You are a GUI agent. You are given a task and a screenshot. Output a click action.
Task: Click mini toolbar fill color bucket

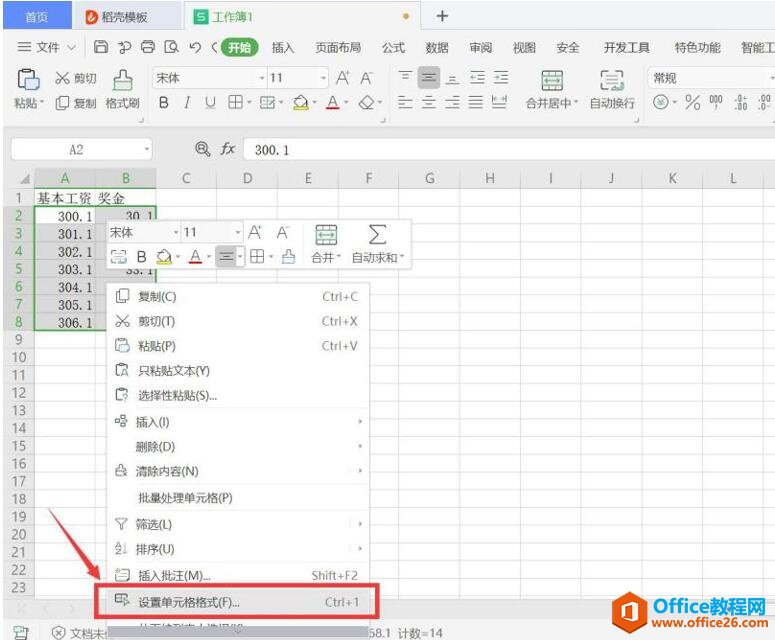coord(164,257)
